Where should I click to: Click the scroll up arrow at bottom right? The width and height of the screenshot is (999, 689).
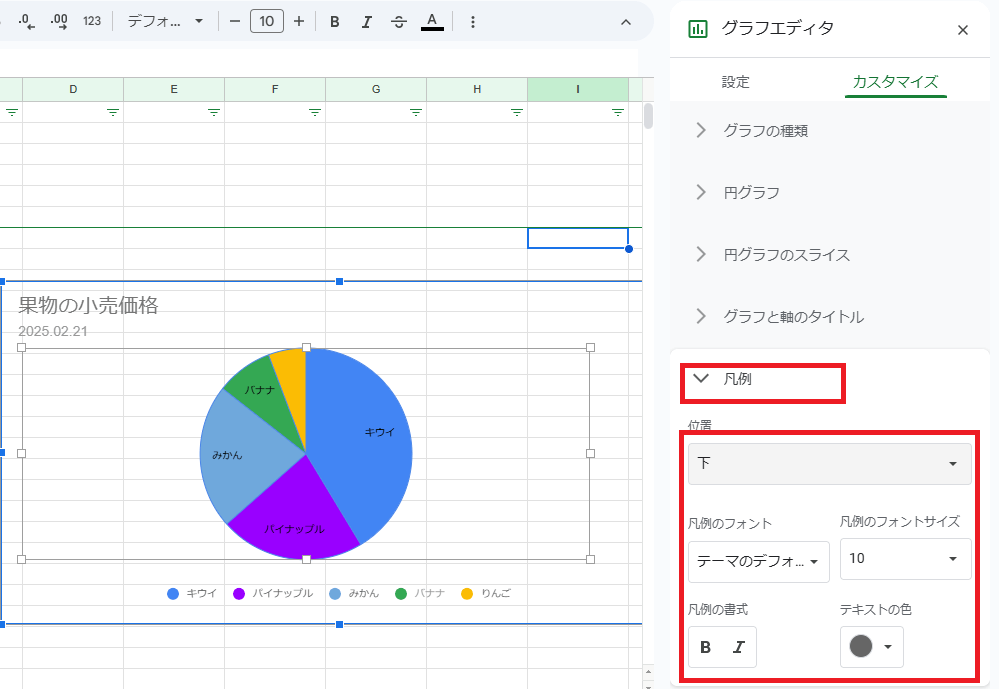click(649, 672)
